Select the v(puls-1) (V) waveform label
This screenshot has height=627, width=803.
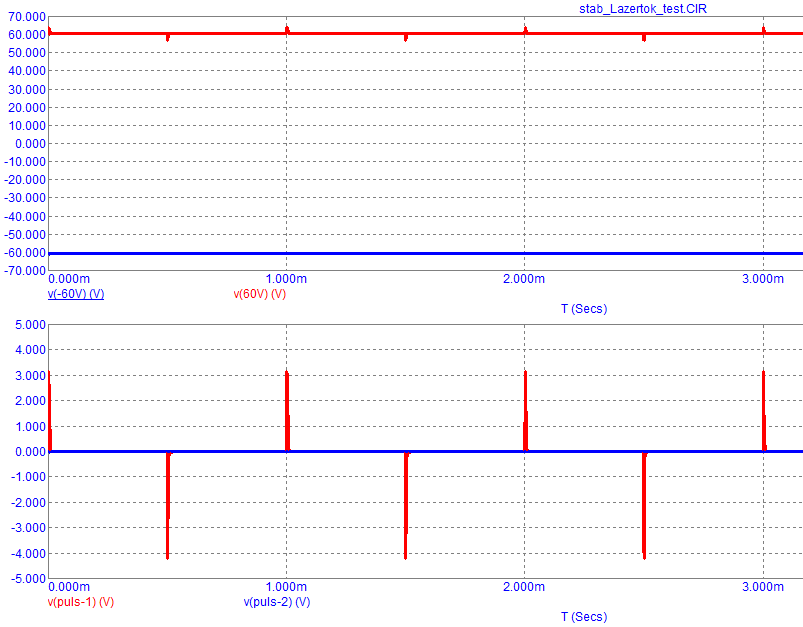pos(81,602)
